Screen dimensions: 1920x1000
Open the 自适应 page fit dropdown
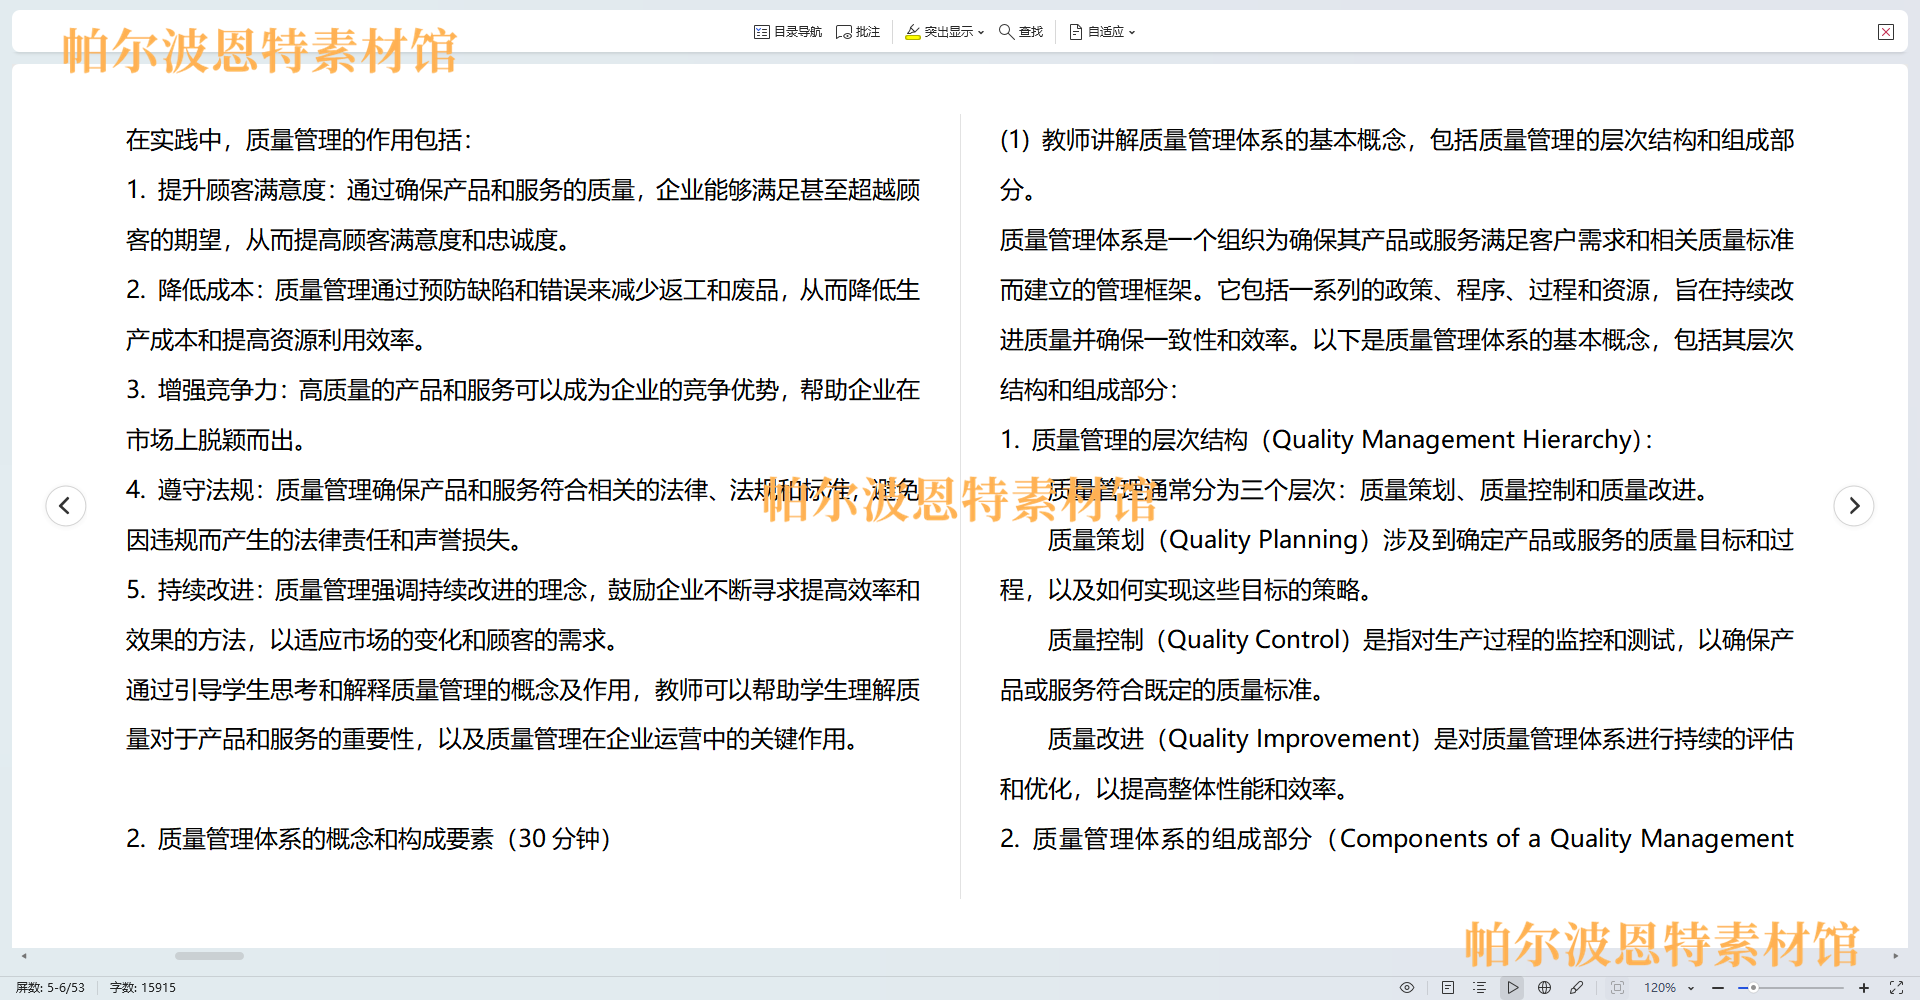click(1102, 32)
